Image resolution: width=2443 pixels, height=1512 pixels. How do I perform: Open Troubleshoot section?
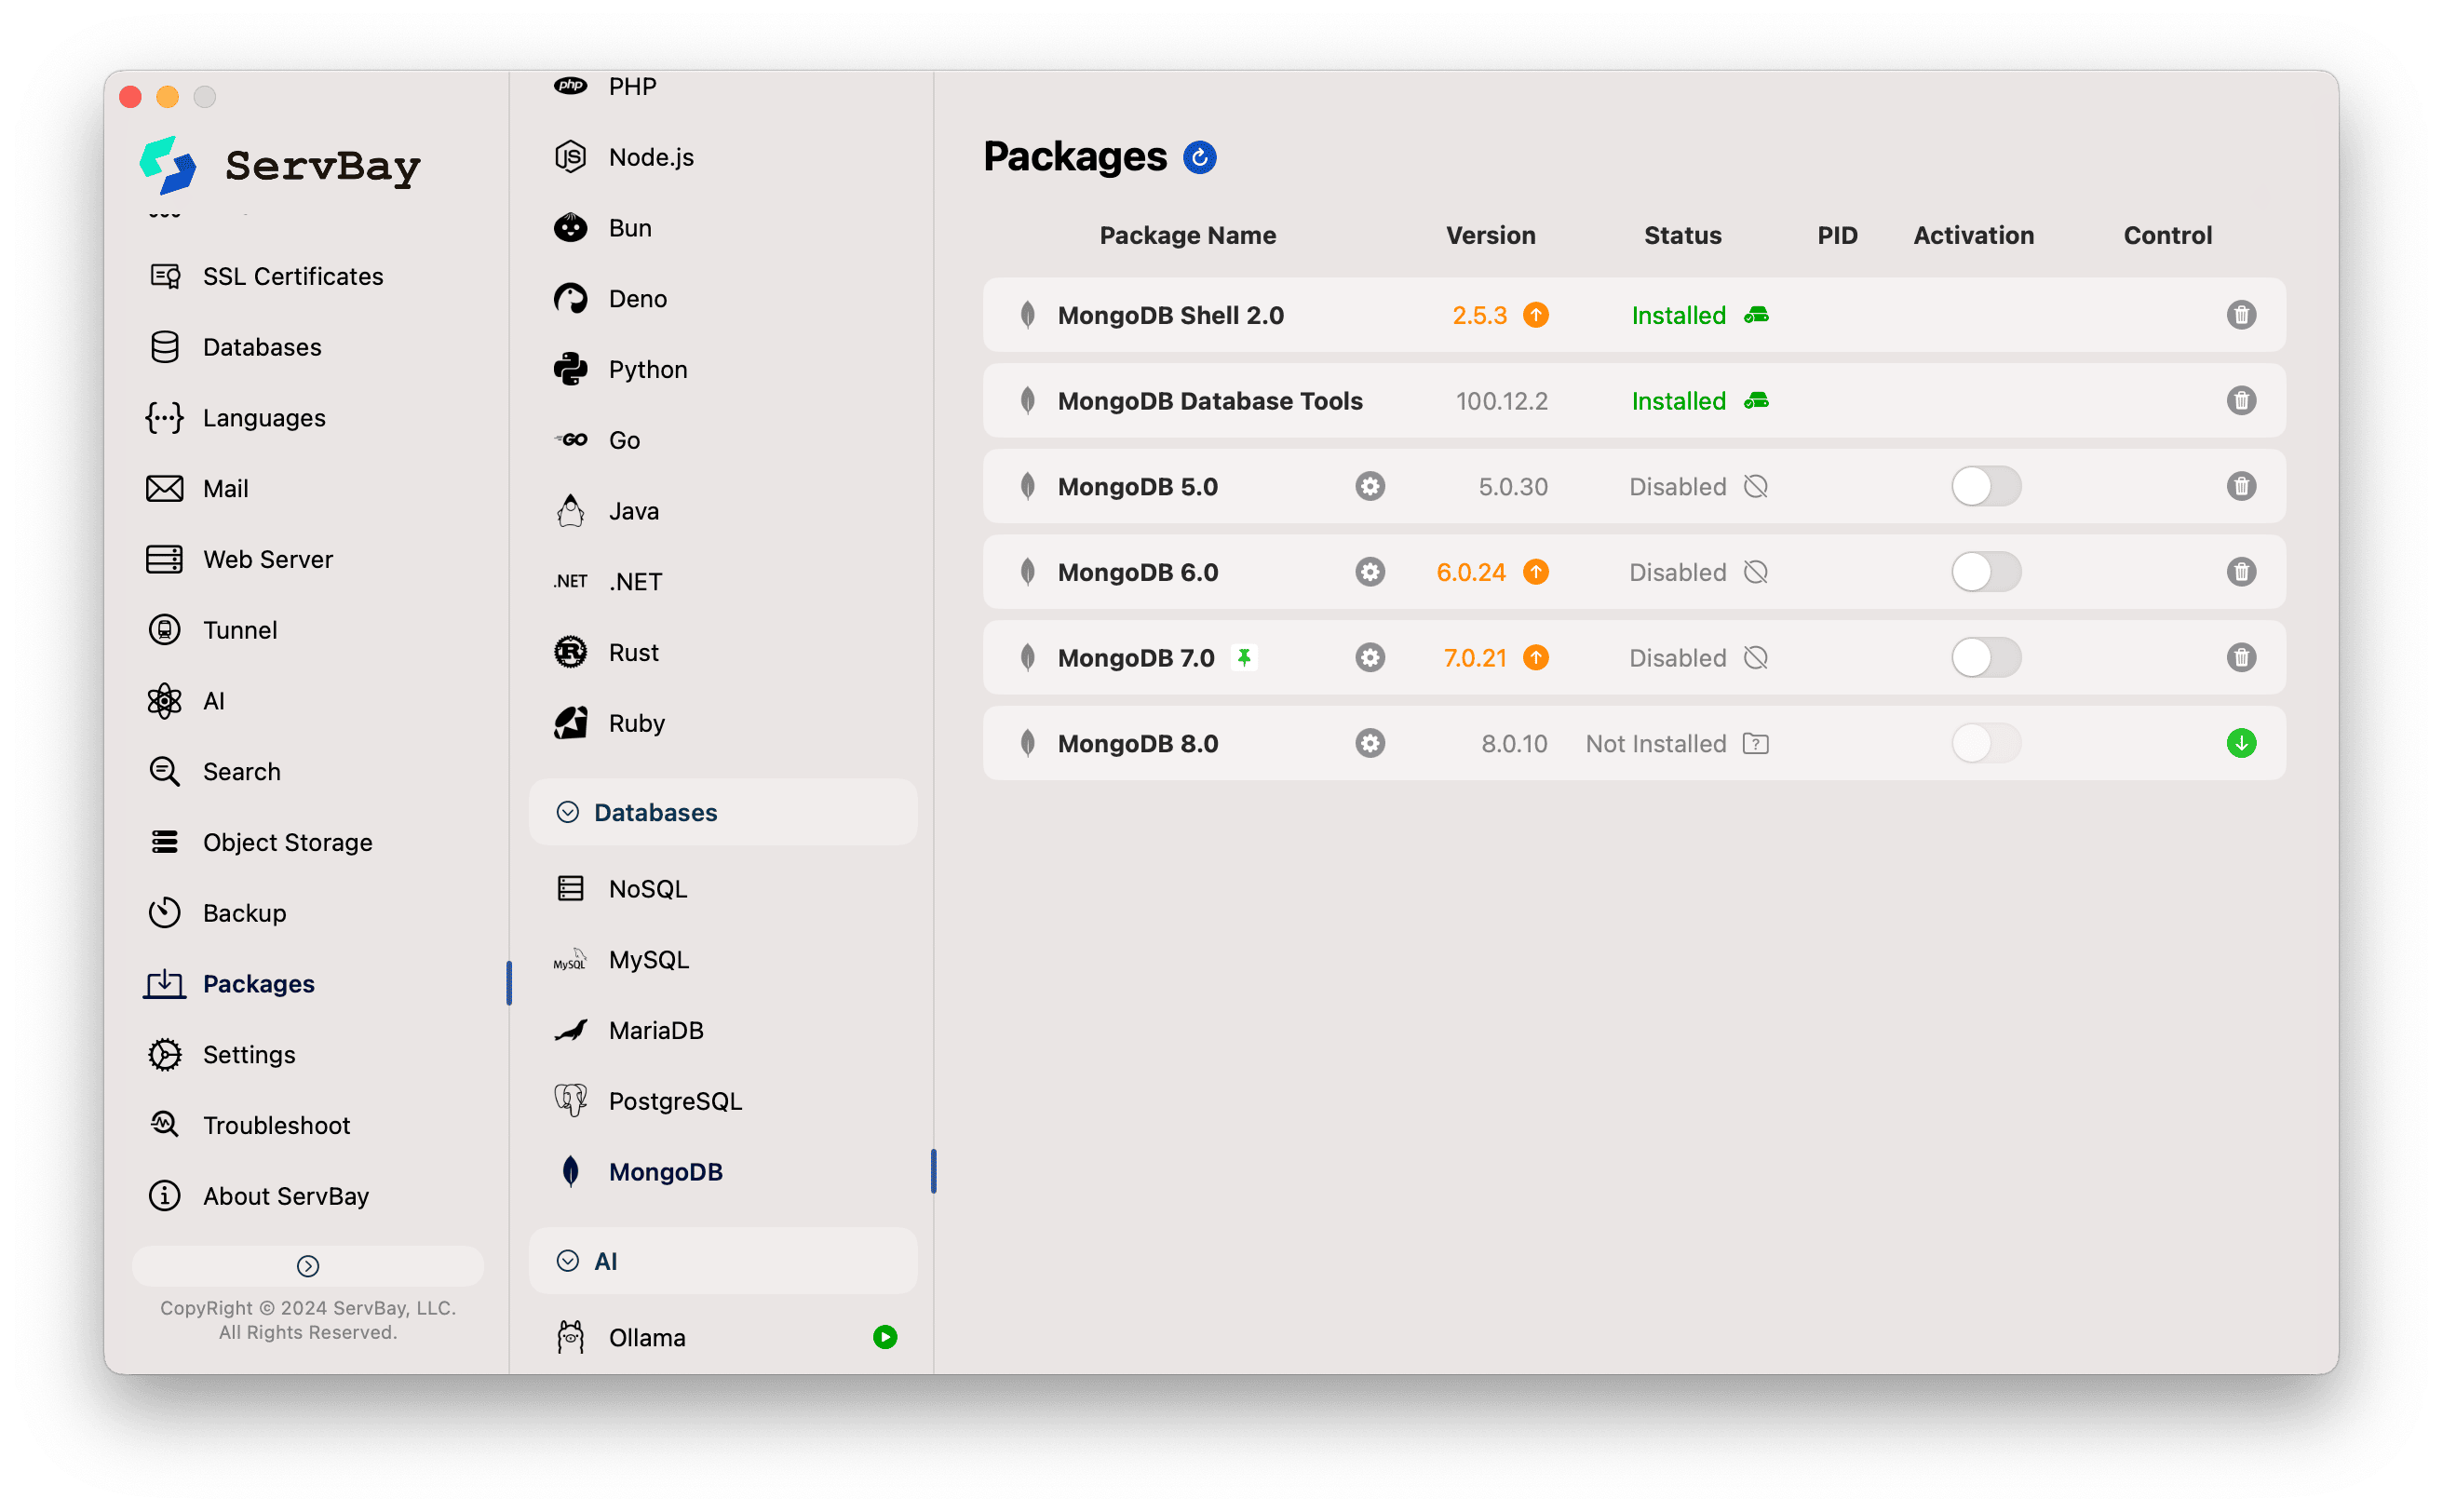(249, 1126)
